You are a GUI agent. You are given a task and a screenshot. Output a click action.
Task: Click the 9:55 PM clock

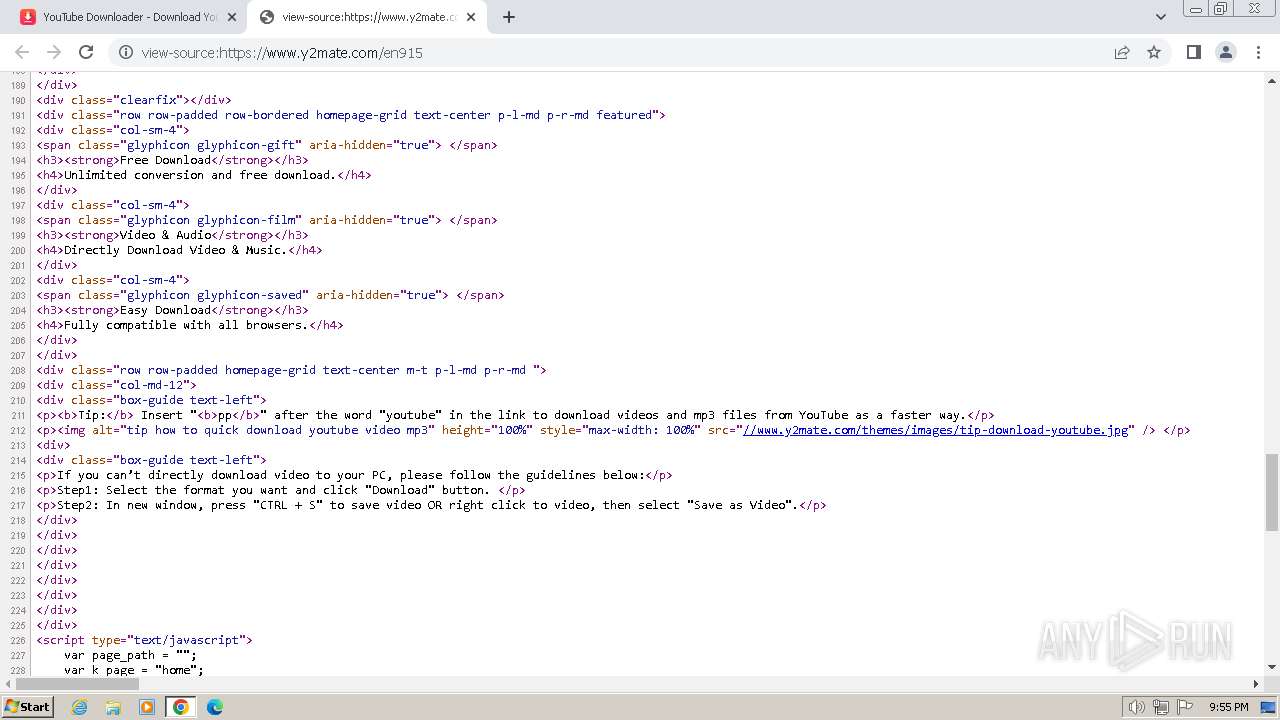click(1229, 707)
